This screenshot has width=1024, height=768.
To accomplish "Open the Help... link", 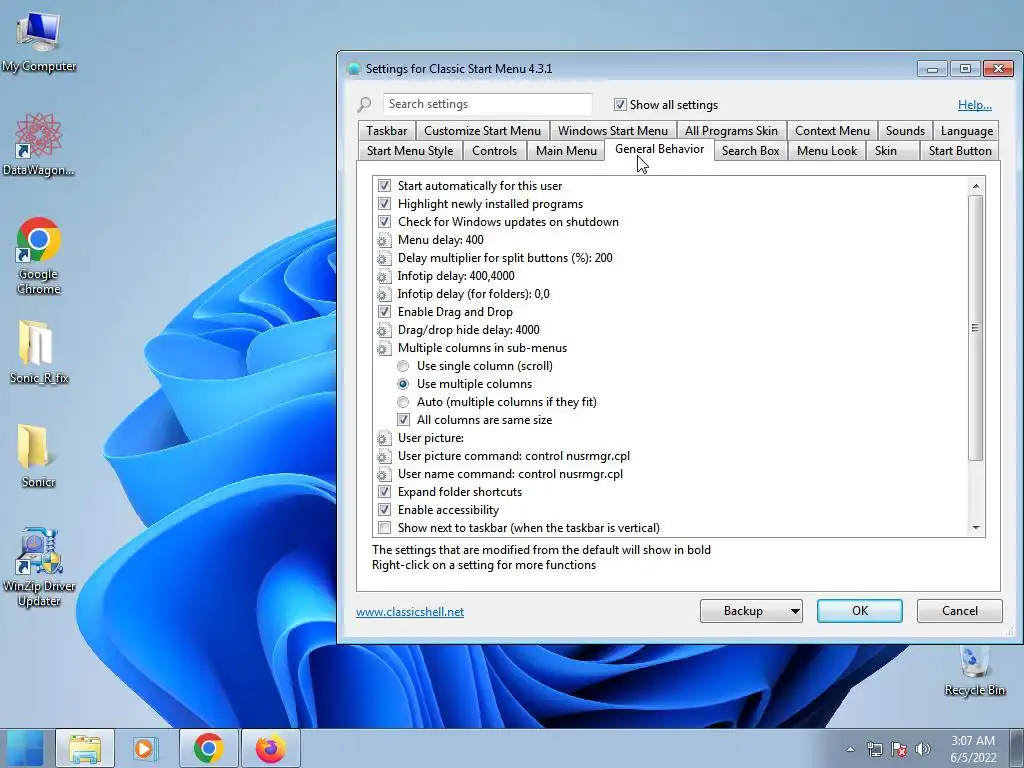I will point(974,104).
